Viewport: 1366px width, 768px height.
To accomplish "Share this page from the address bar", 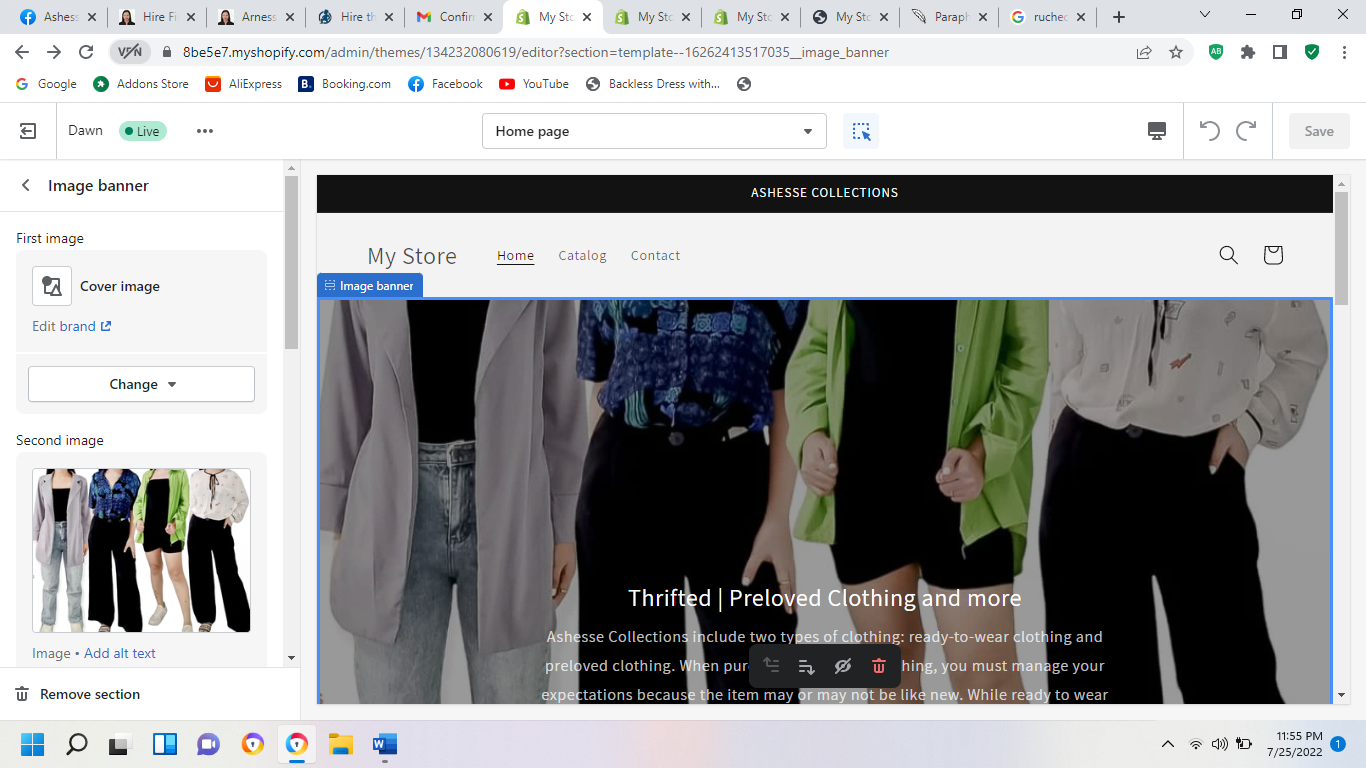I will tap(1144, 52).
